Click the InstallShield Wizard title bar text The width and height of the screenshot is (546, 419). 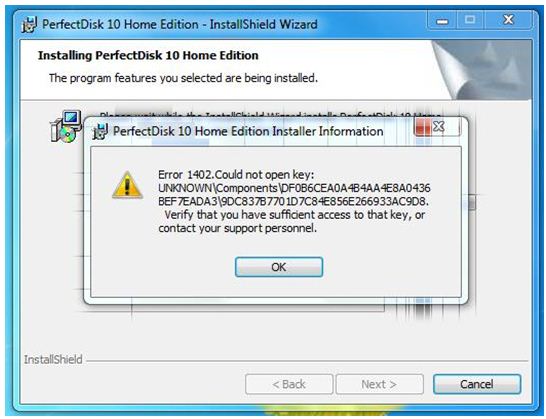pos(180,24)
